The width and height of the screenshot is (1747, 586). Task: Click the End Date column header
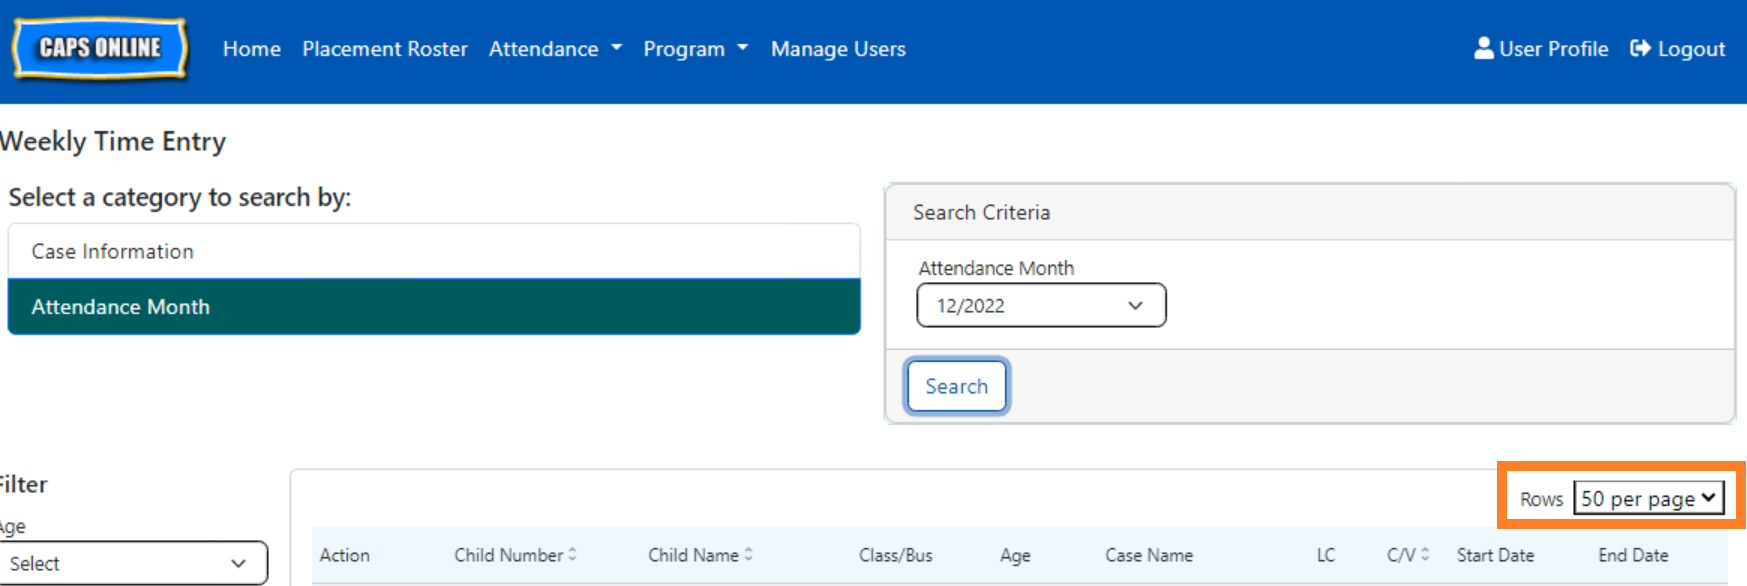click(1633, 555)
